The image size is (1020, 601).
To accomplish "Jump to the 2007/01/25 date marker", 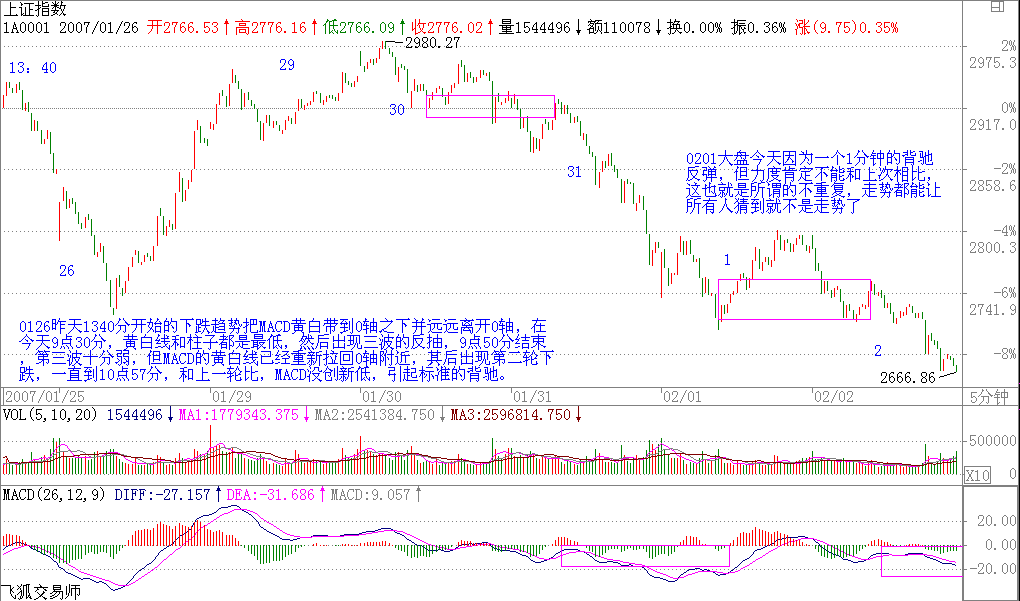I will tap(36, 394).
